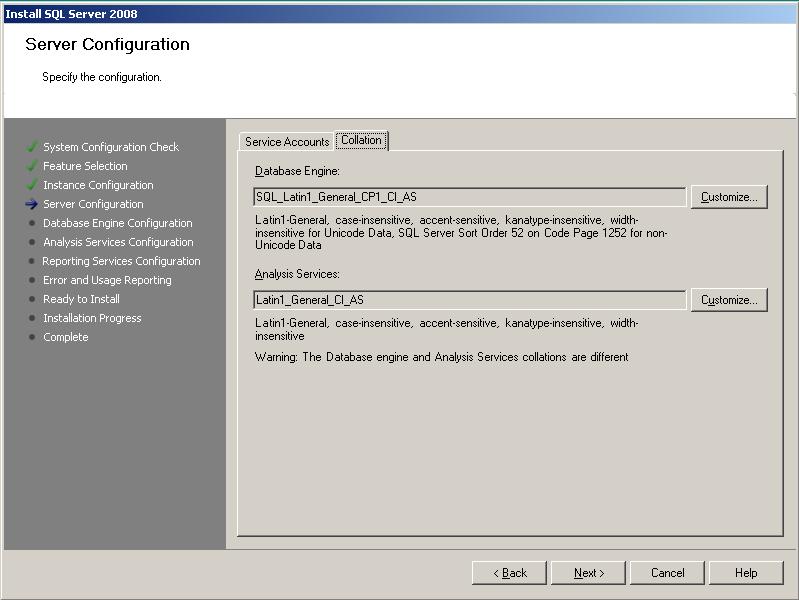
Task: Select 'Error and Usage Reporting' step text
Action: click(107, 280)
